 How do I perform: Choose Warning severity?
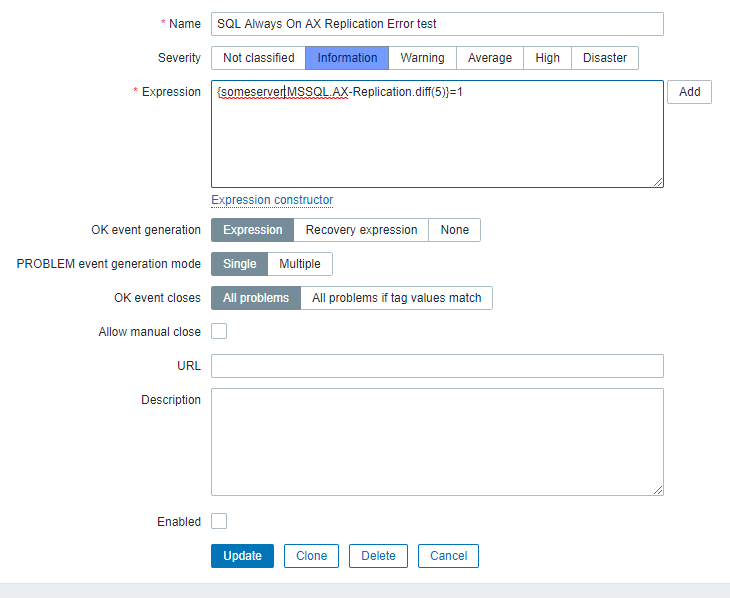[x=422, y=58]
